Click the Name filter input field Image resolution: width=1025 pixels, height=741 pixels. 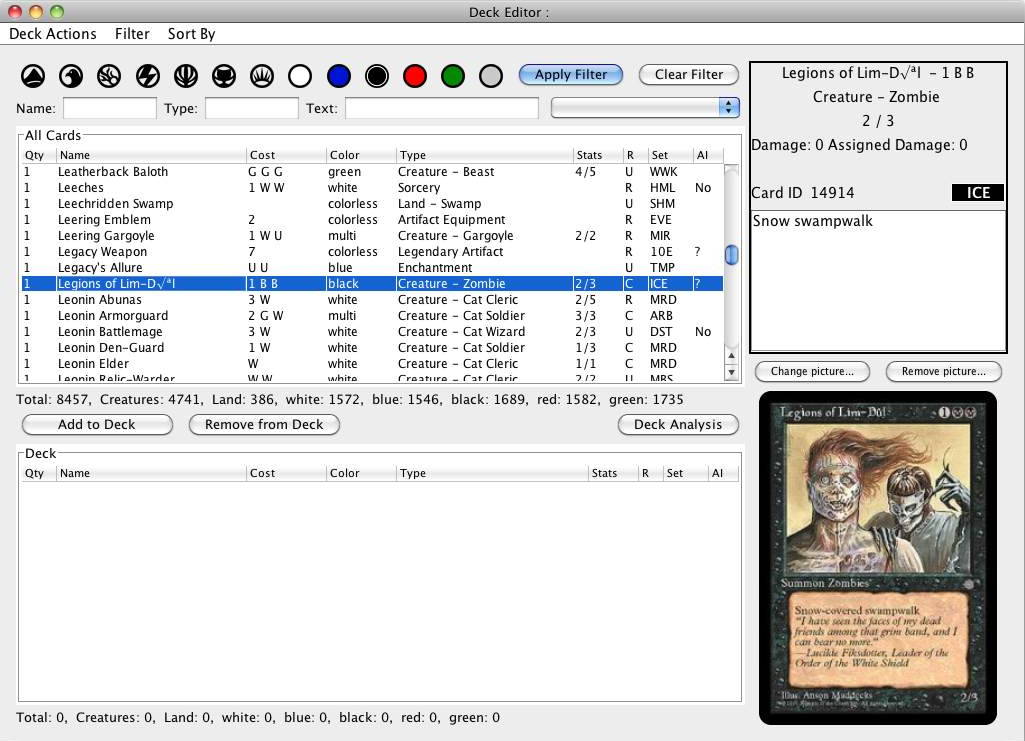coord(110,108)
